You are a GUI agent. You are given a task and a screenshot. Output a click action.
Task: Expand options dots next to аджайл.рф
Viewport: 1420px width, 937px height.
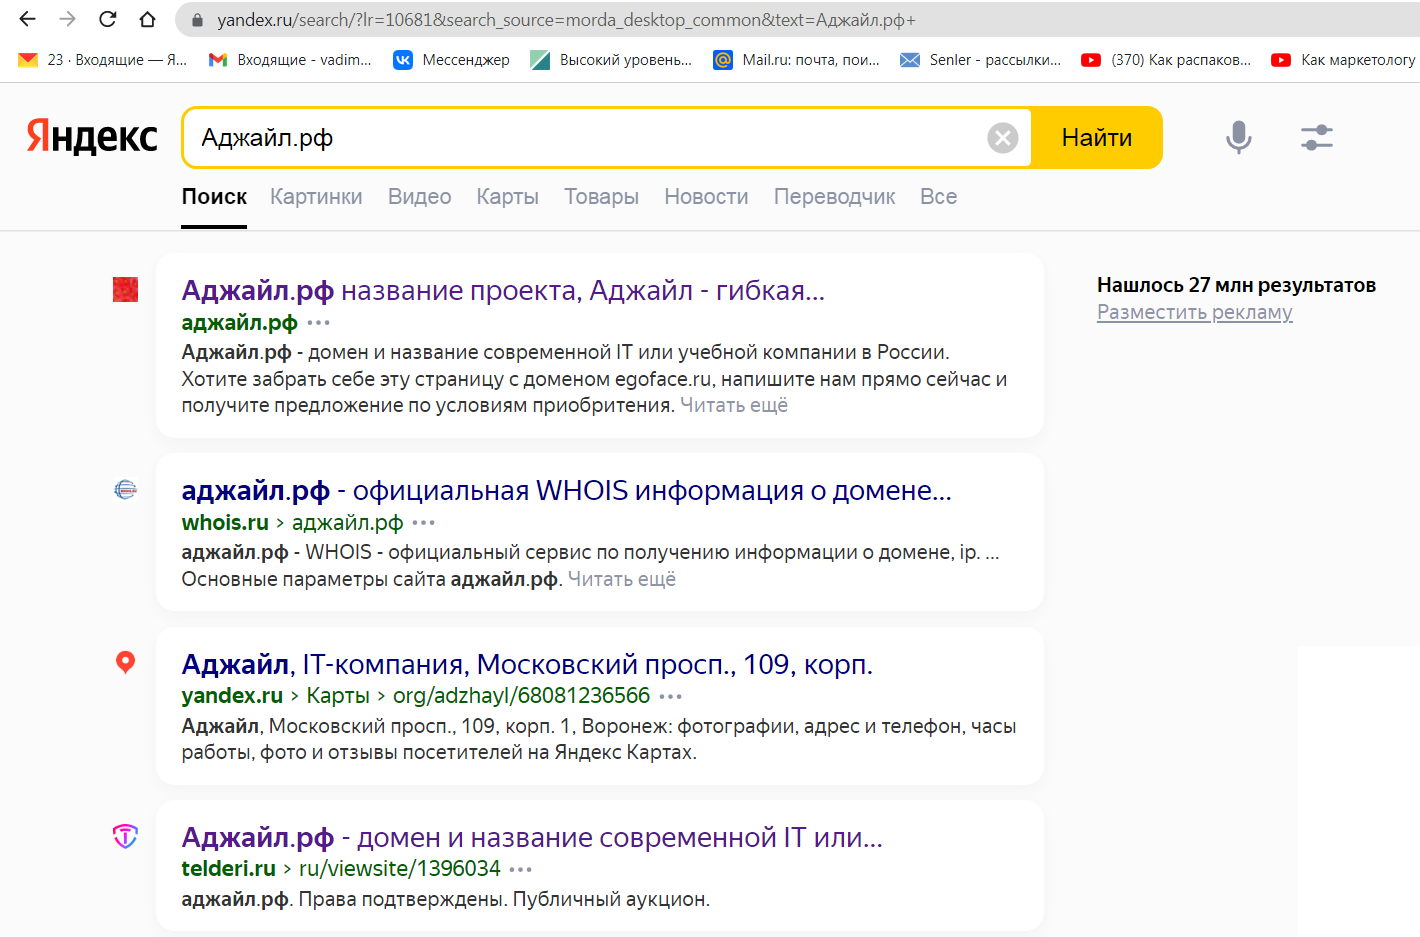[x=319, y=323]
